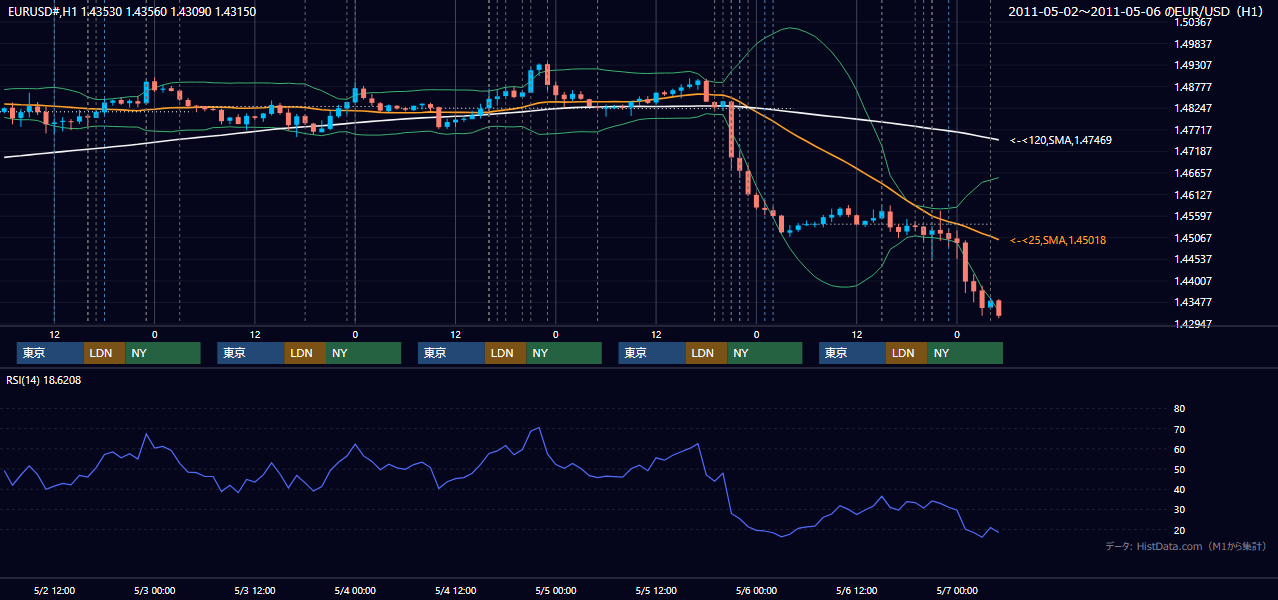The image size is (1278, 600).
Task: Click the 1.45067 price axis label
Action: 1193,238
